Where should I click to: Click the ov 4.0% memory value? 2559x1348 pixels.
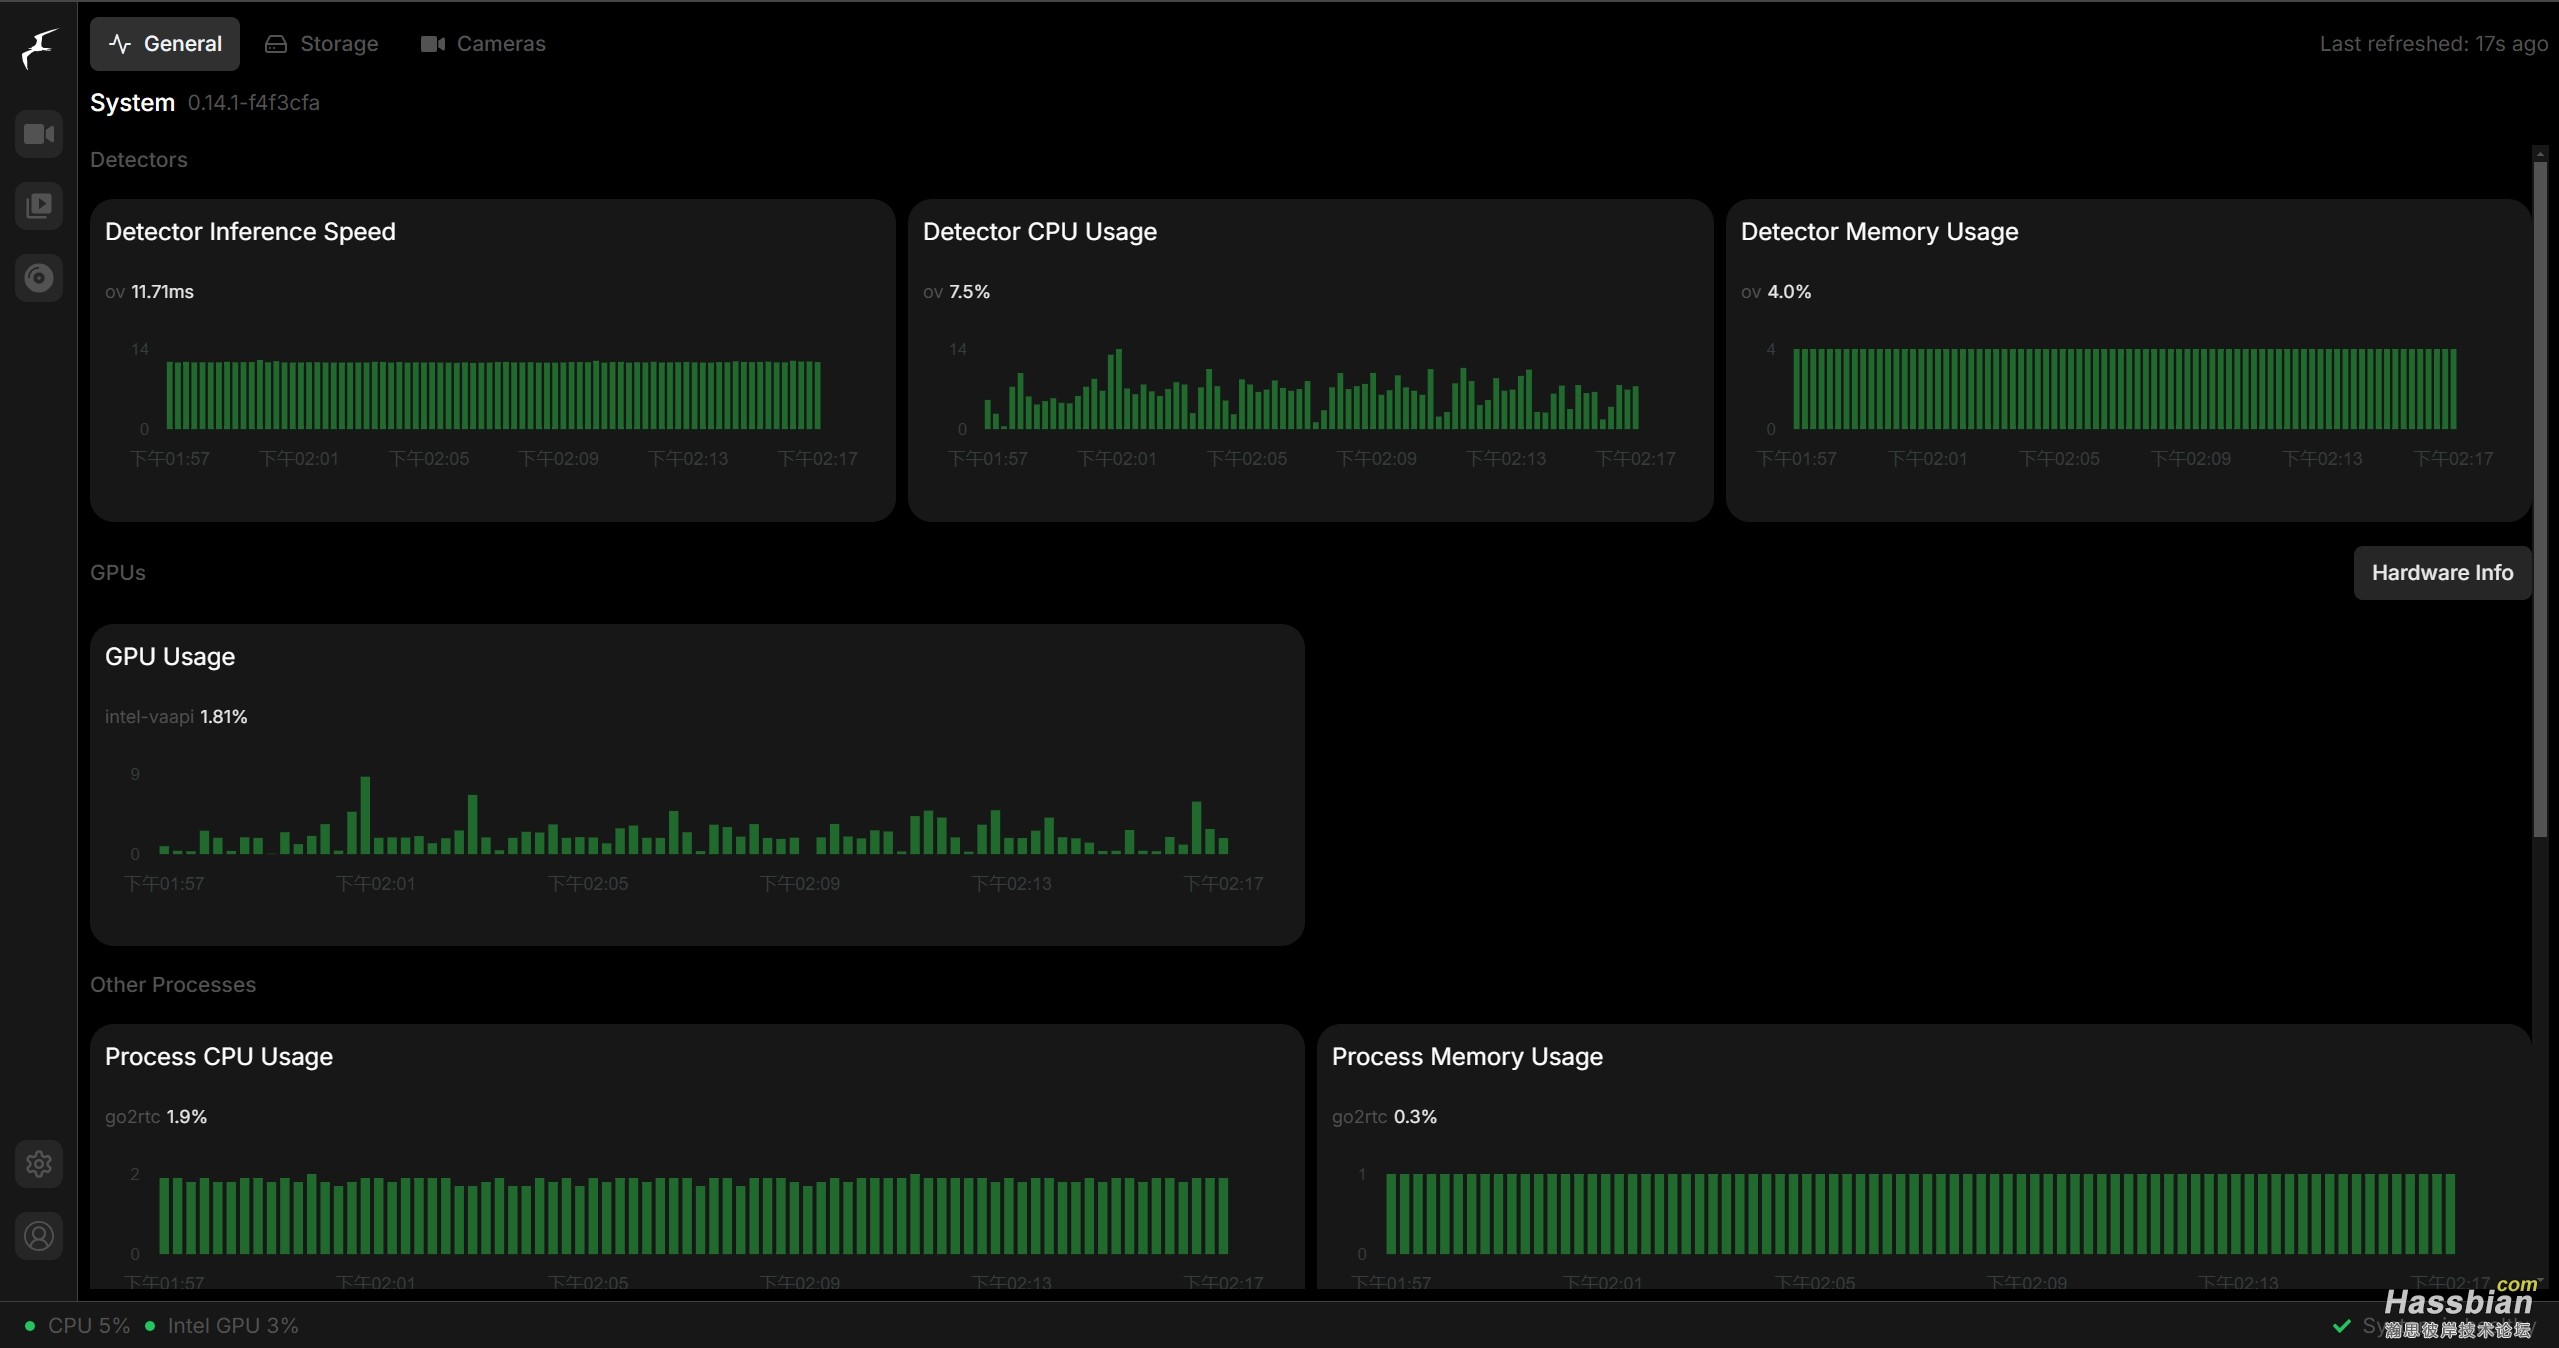(x=1775, y=292)
